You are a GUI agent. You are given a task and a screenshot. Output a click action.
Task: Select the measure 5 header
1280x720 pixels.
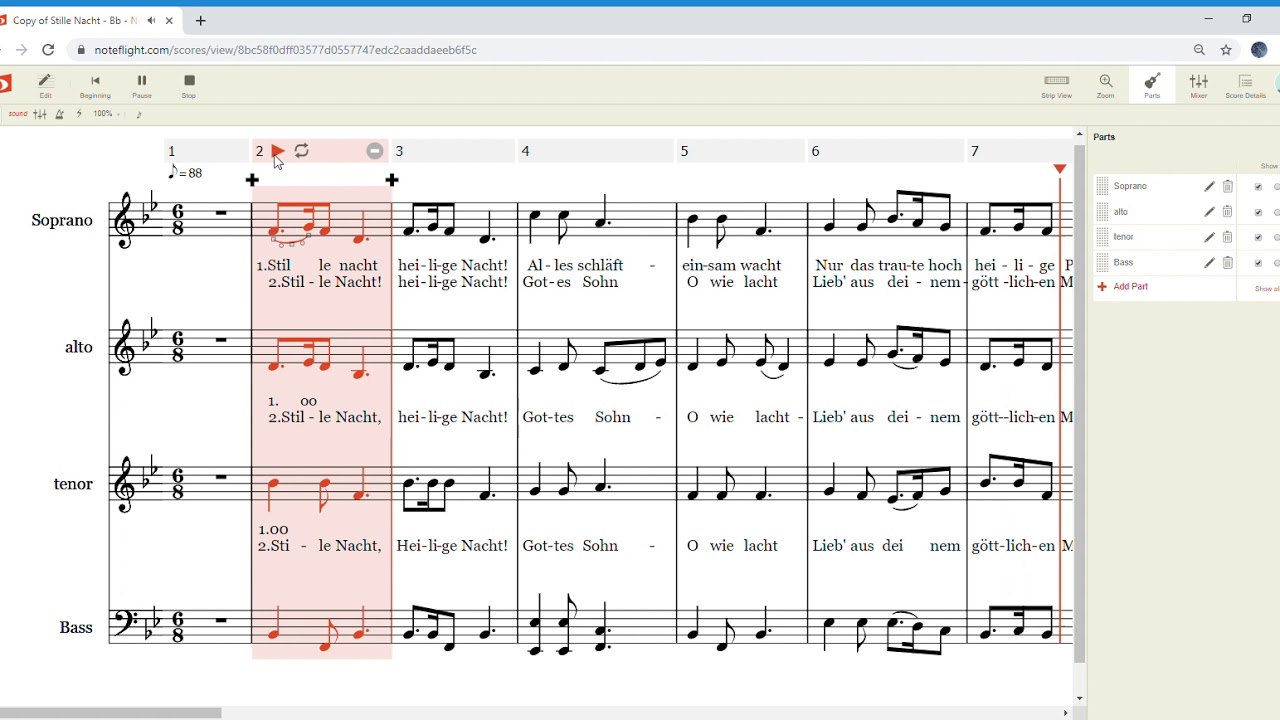[x=741, y=151]
